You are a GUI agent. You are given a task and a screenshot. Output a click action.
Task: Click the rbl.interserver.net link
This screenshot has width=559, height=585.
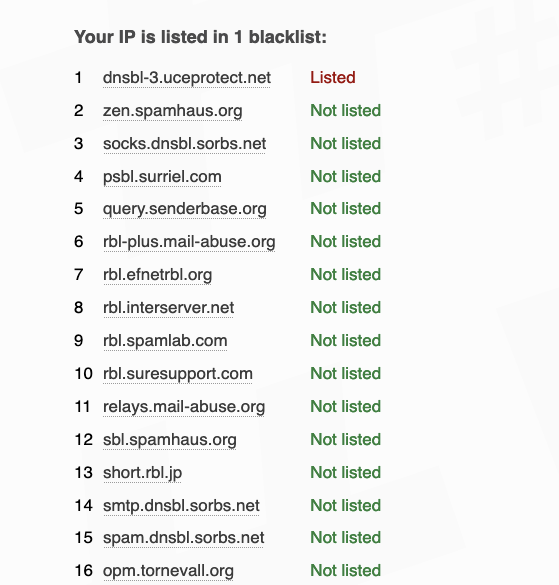click(168, 308)
